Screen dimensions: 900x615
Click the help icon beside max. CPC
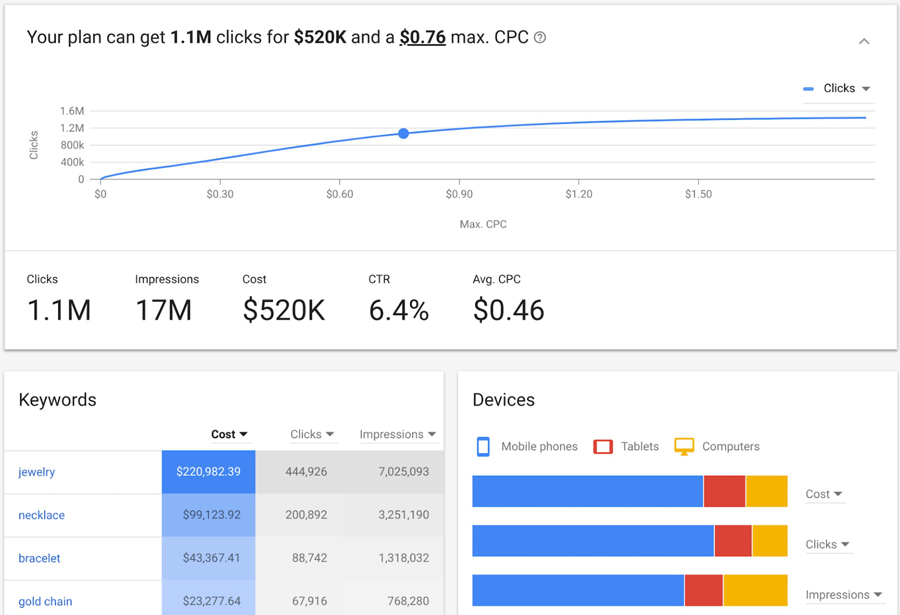(540, 38)
